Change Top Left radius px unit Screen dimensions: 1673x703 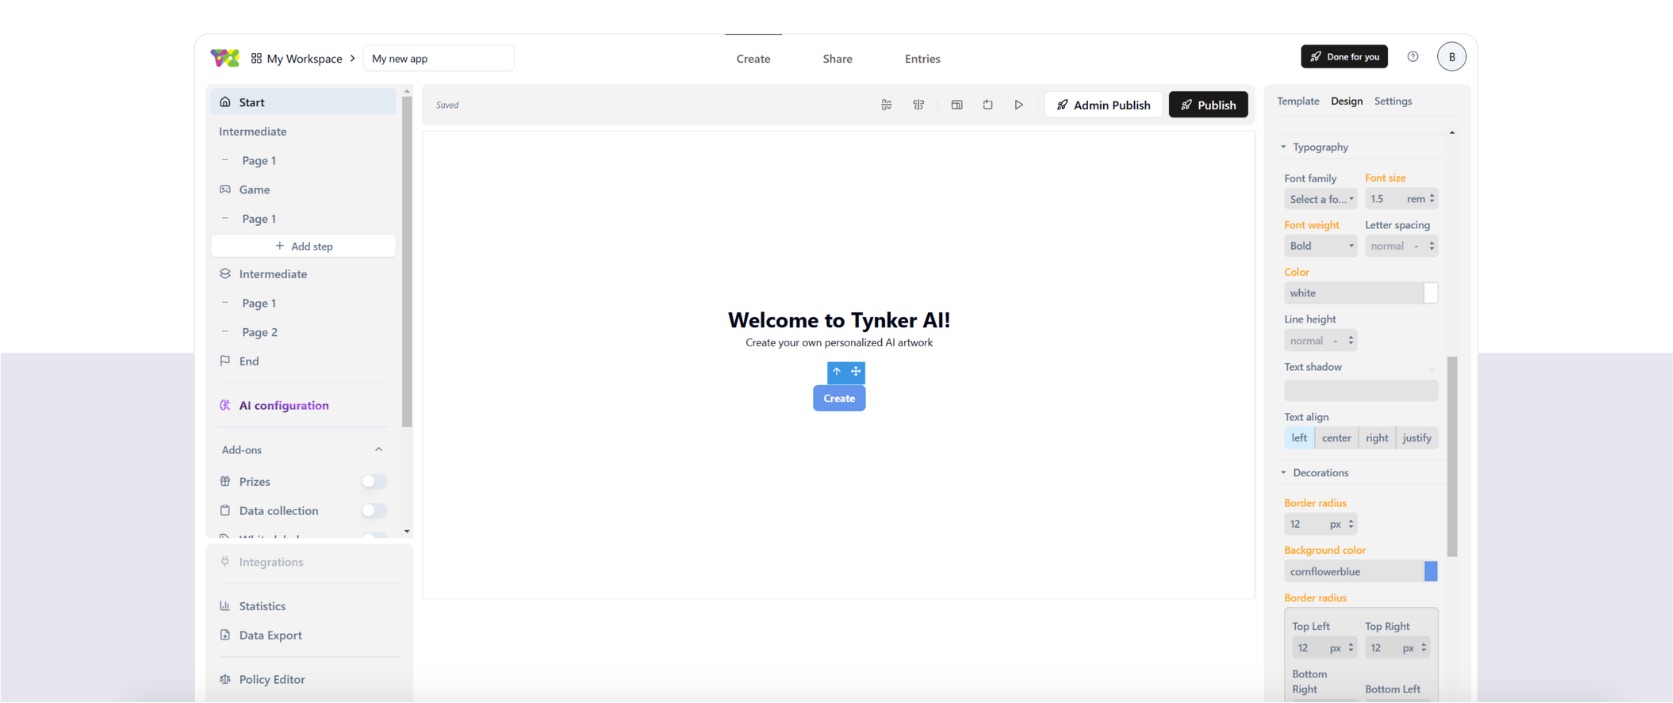coord(1342,648)
